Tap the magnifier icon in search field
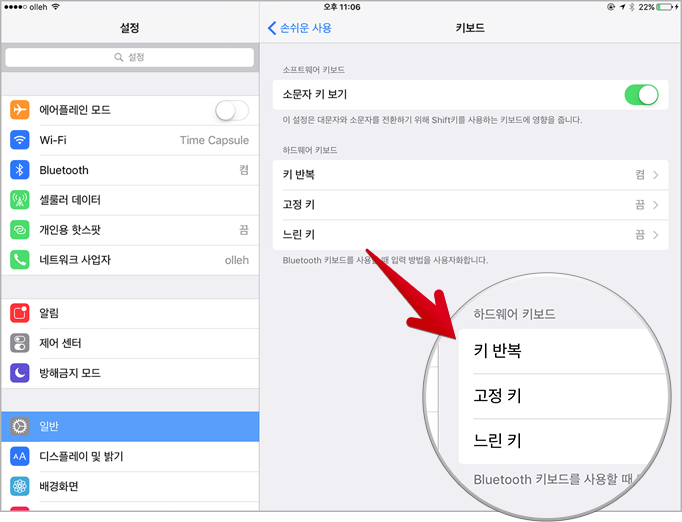This screenshot has width=682, height=522. coord(118,57)
